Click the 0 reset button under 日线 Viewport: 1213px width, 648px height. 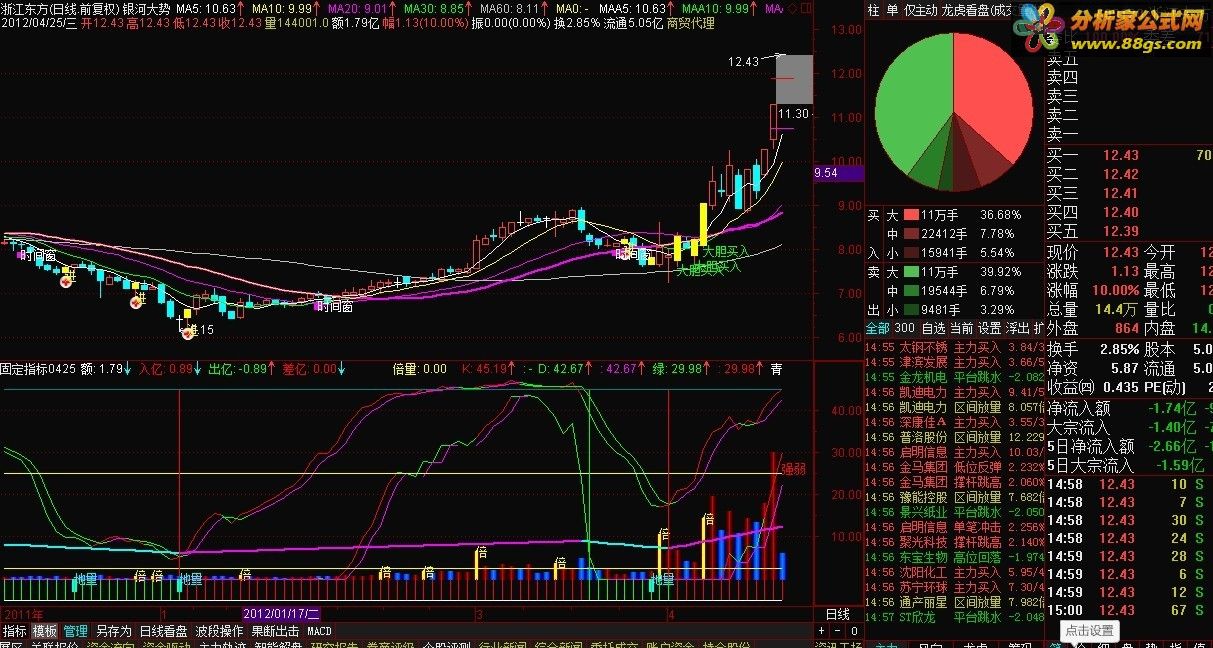click(x=854, y=631)
